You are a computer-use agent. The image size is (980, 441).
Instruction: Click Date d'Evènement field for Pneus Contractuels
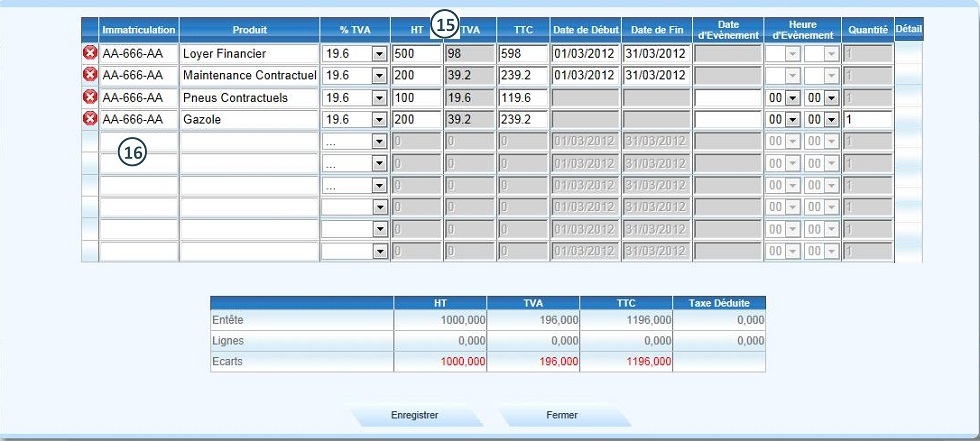[728, 97]
